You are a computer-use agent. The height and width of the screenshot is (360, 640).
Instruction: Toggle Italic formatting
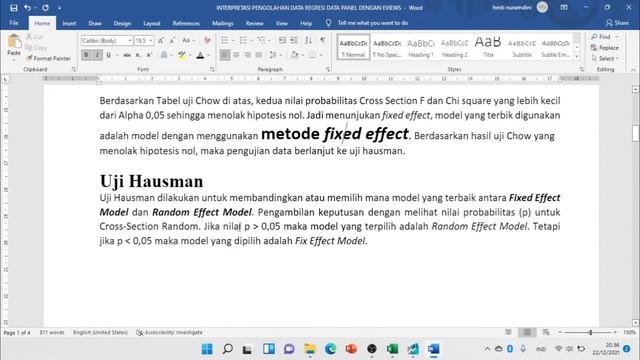(x=97, y=55)
